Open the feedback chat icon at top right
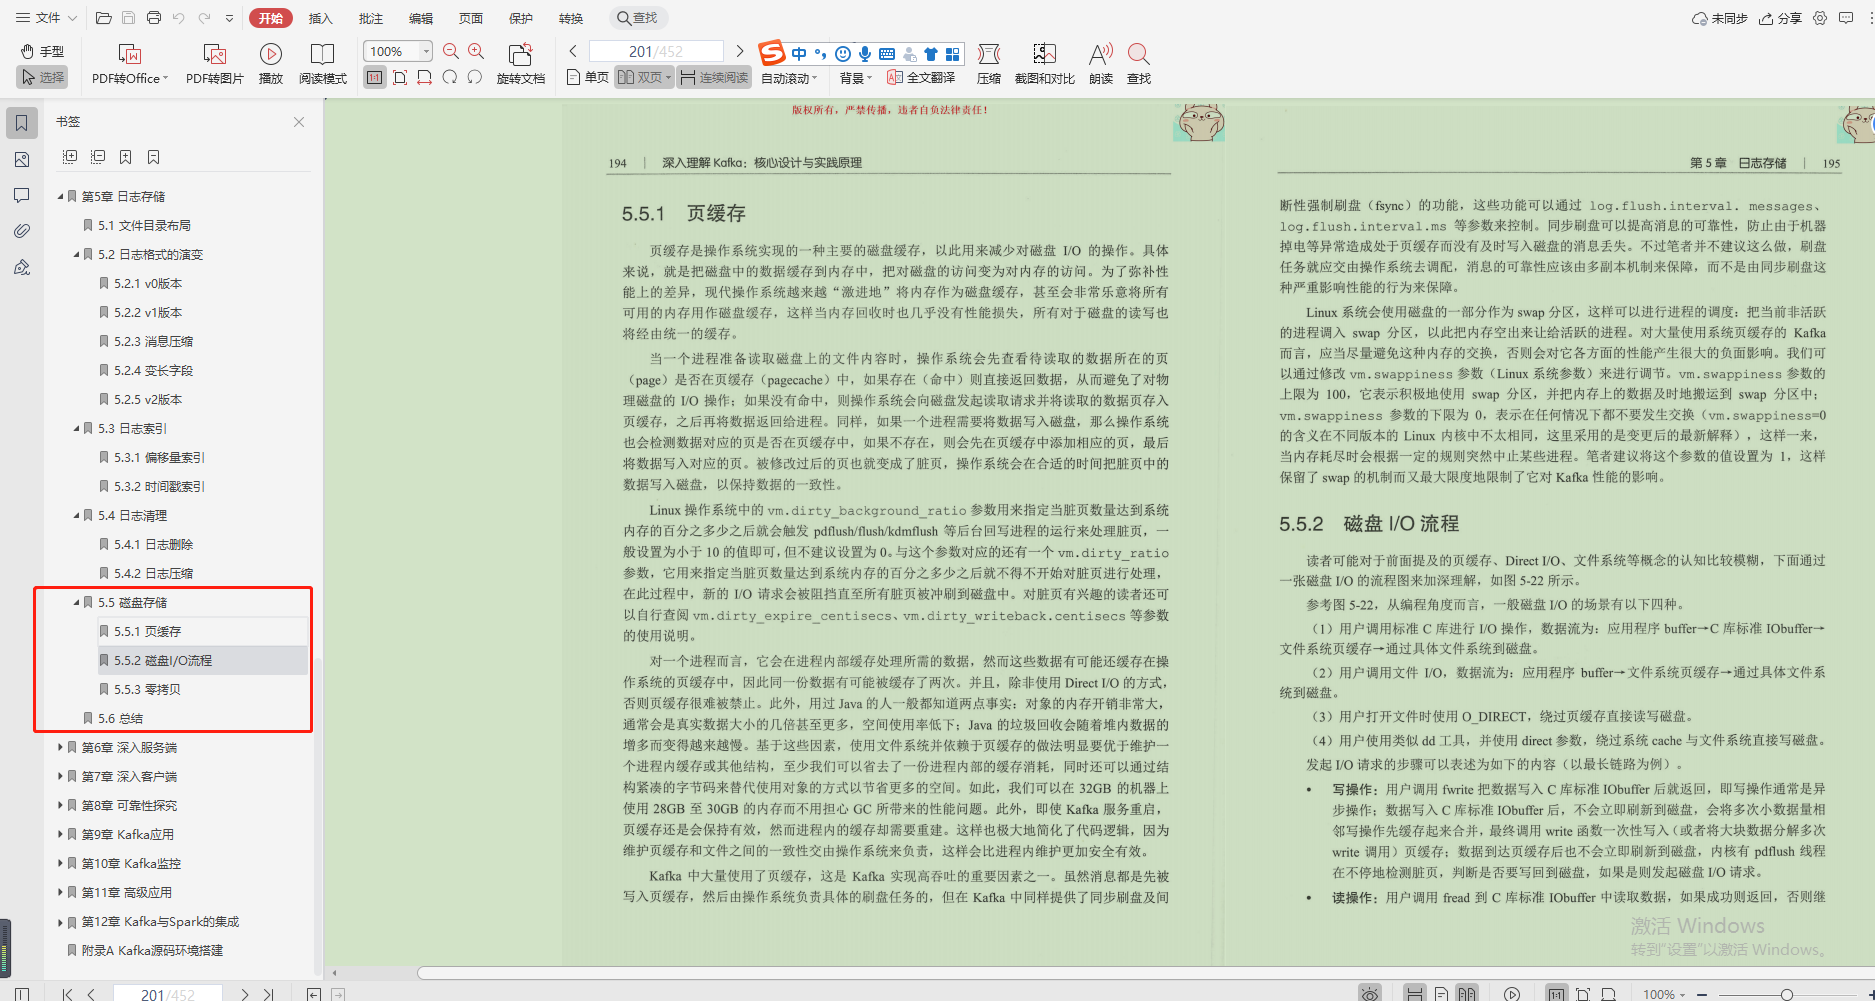This screenshot has height=1001, width=1875. coord(1846,18)
